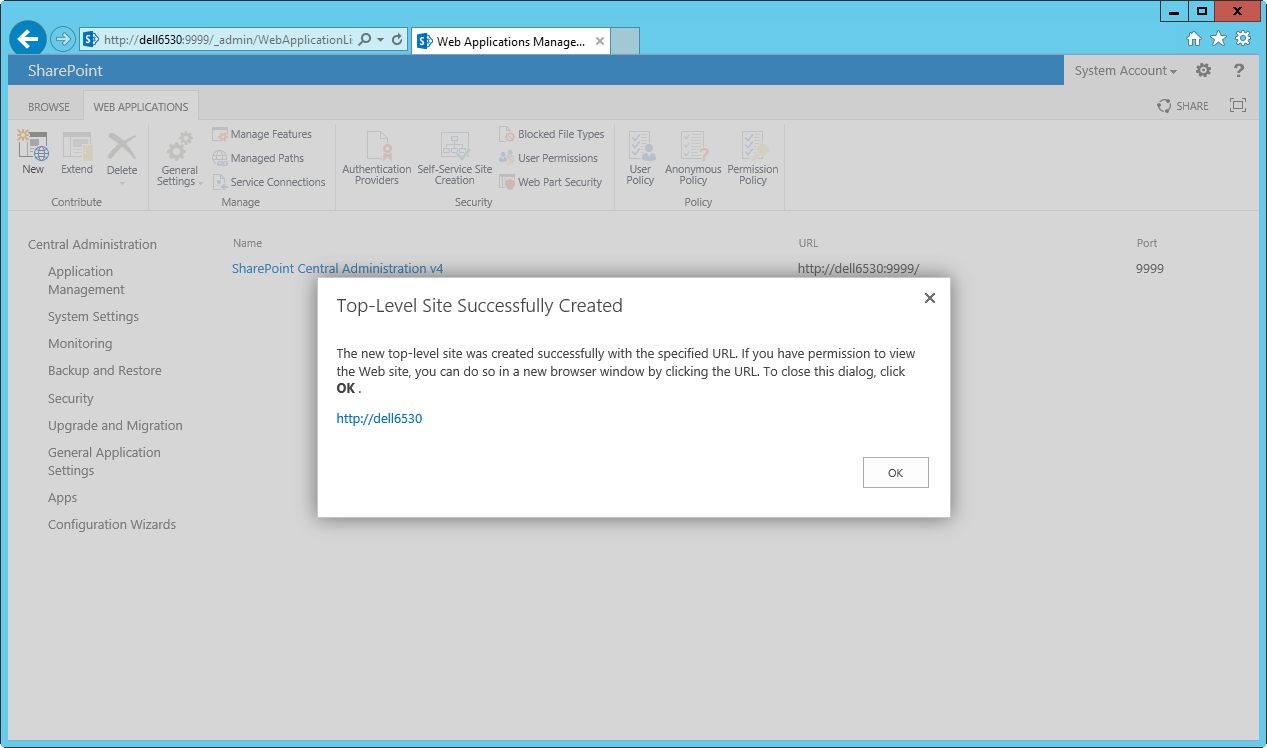Select the Web Applications Management browser tab
This screenshot has height=748, width=1267.
(510, 41)
